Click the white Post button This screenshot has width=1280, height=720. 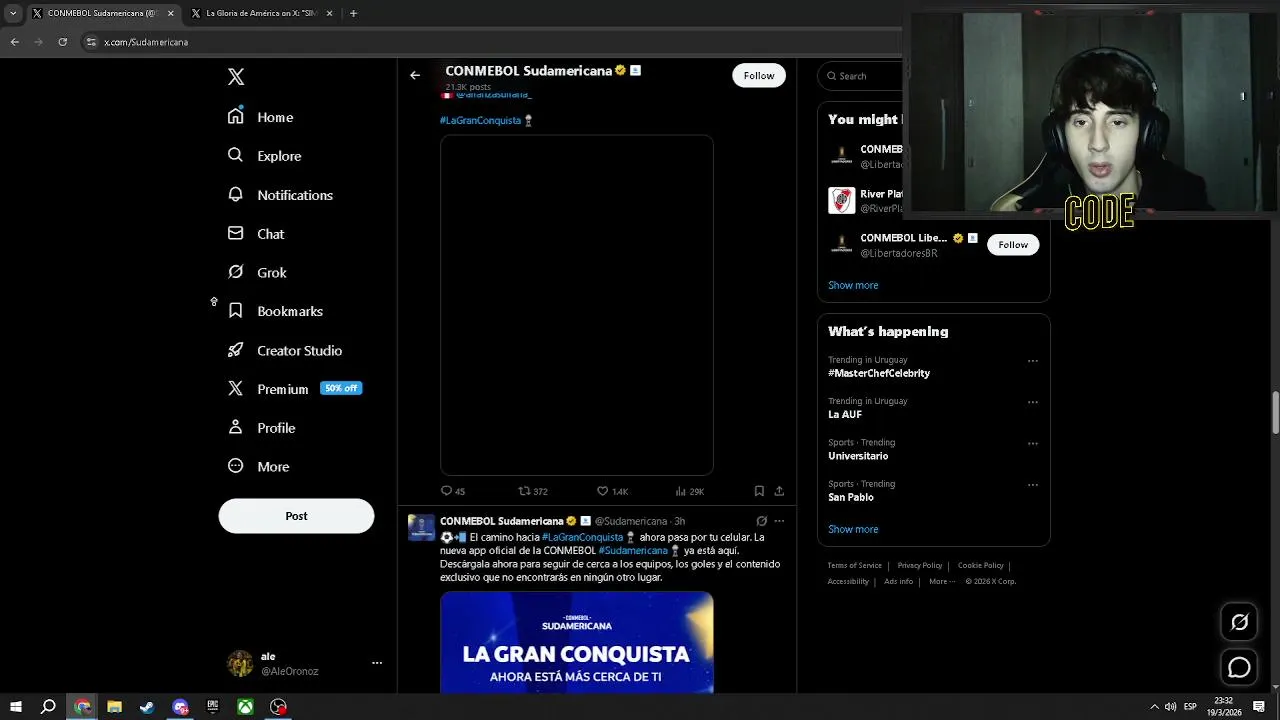coord(296,516)
